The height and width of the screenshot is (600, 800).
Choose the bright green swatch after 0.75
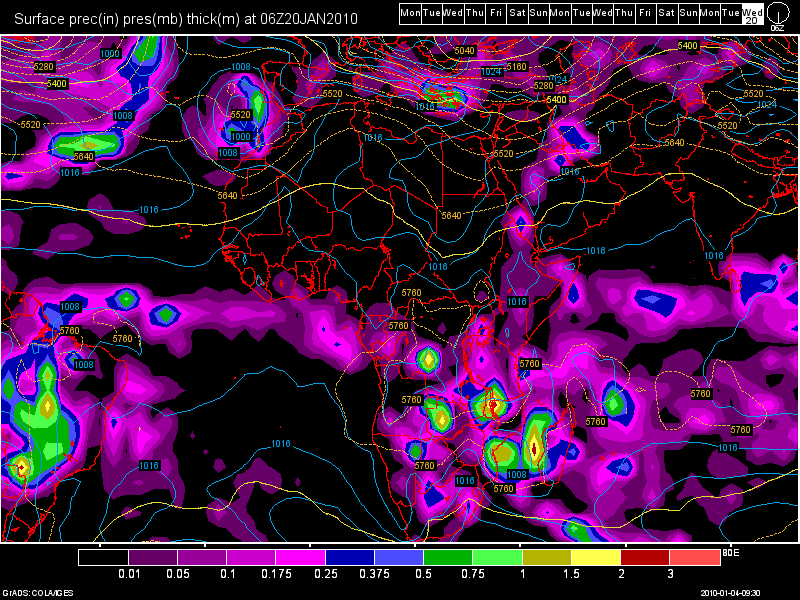[498, 556]
